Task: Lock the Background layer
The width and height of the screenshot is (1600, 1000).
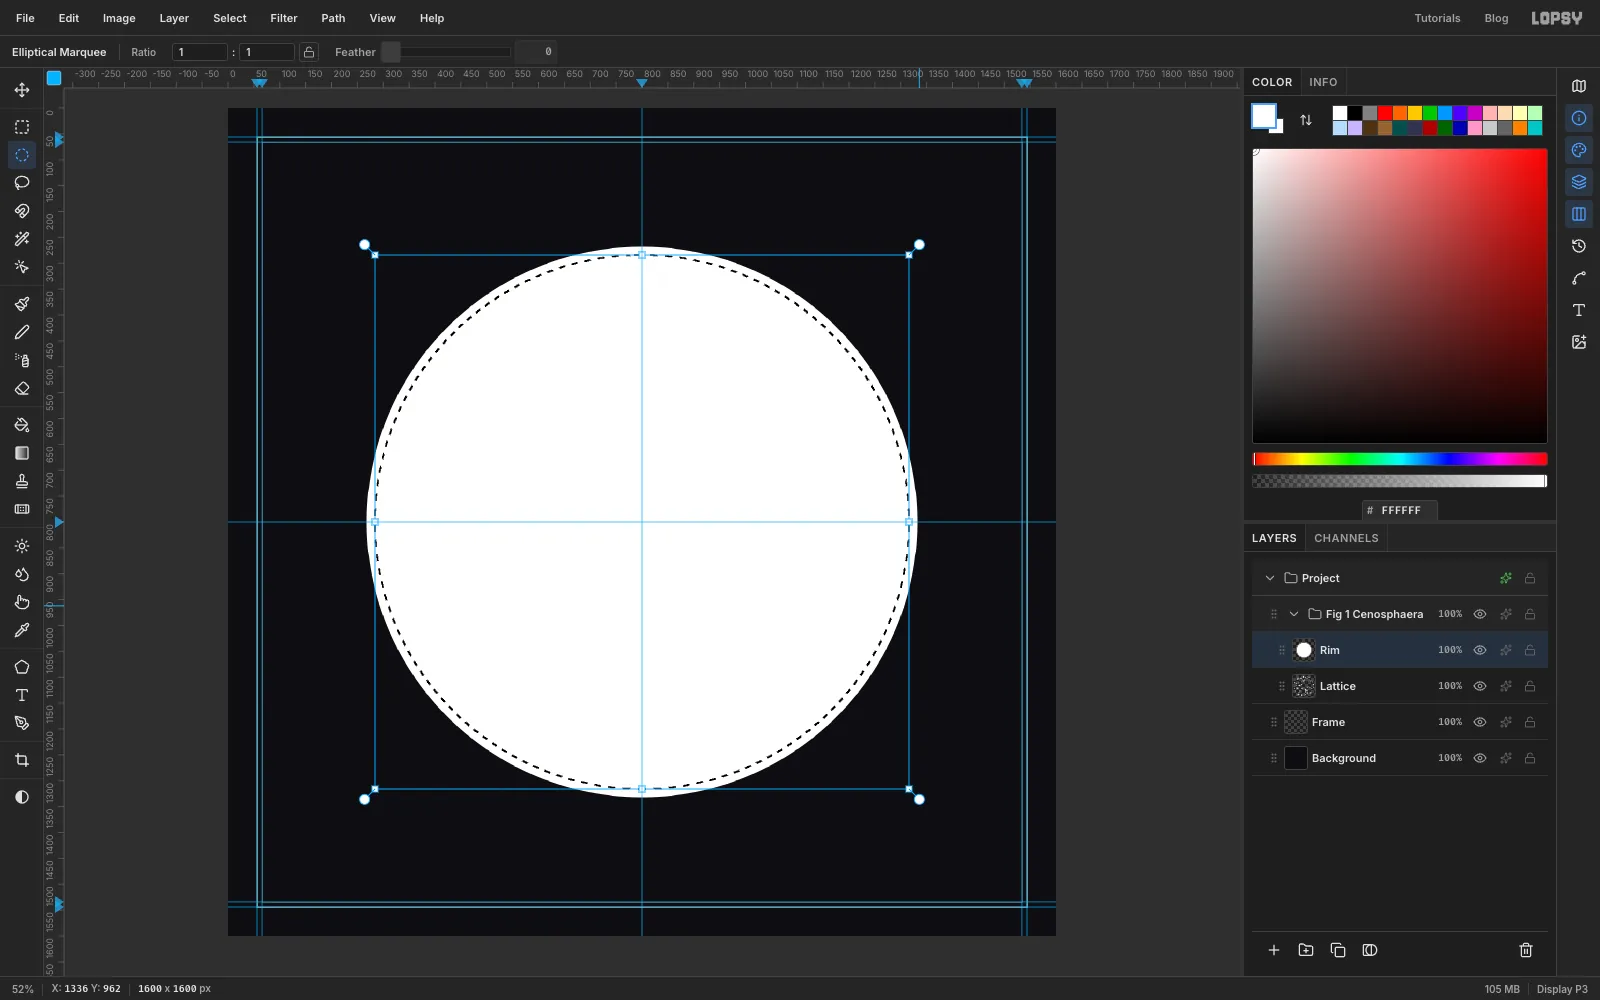Action: (1530, 758)
